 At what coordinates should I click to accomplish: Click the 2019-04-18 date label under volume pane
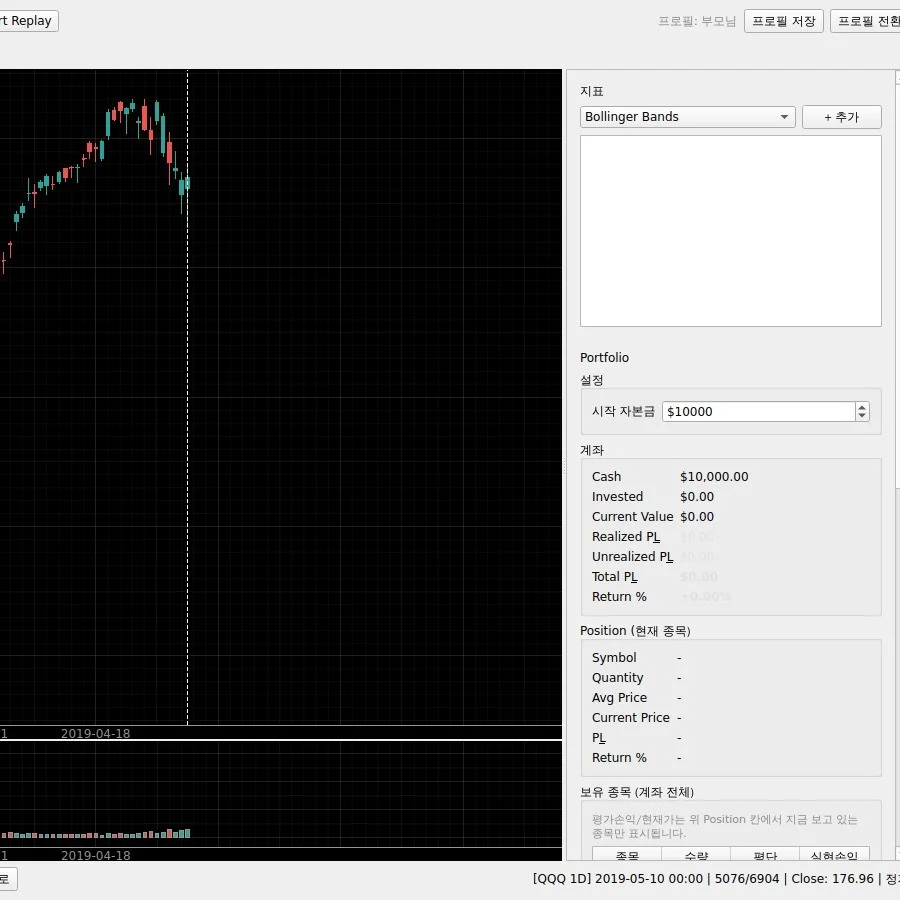[95, 855]
